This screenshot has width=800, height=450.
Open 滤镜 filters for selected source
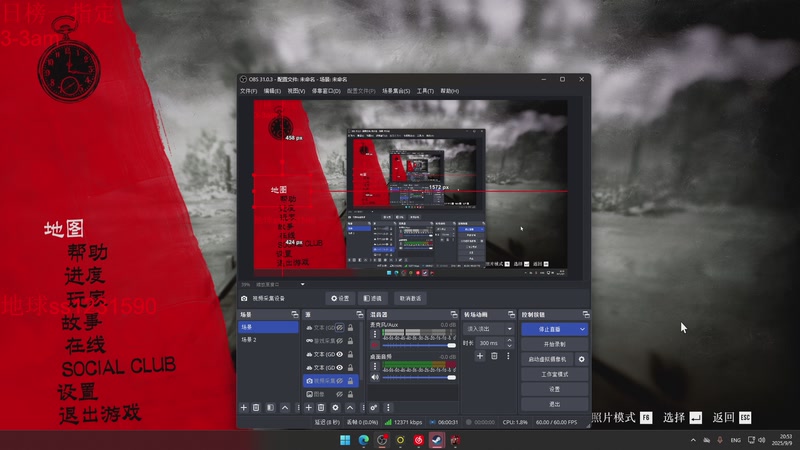[373, 298]
